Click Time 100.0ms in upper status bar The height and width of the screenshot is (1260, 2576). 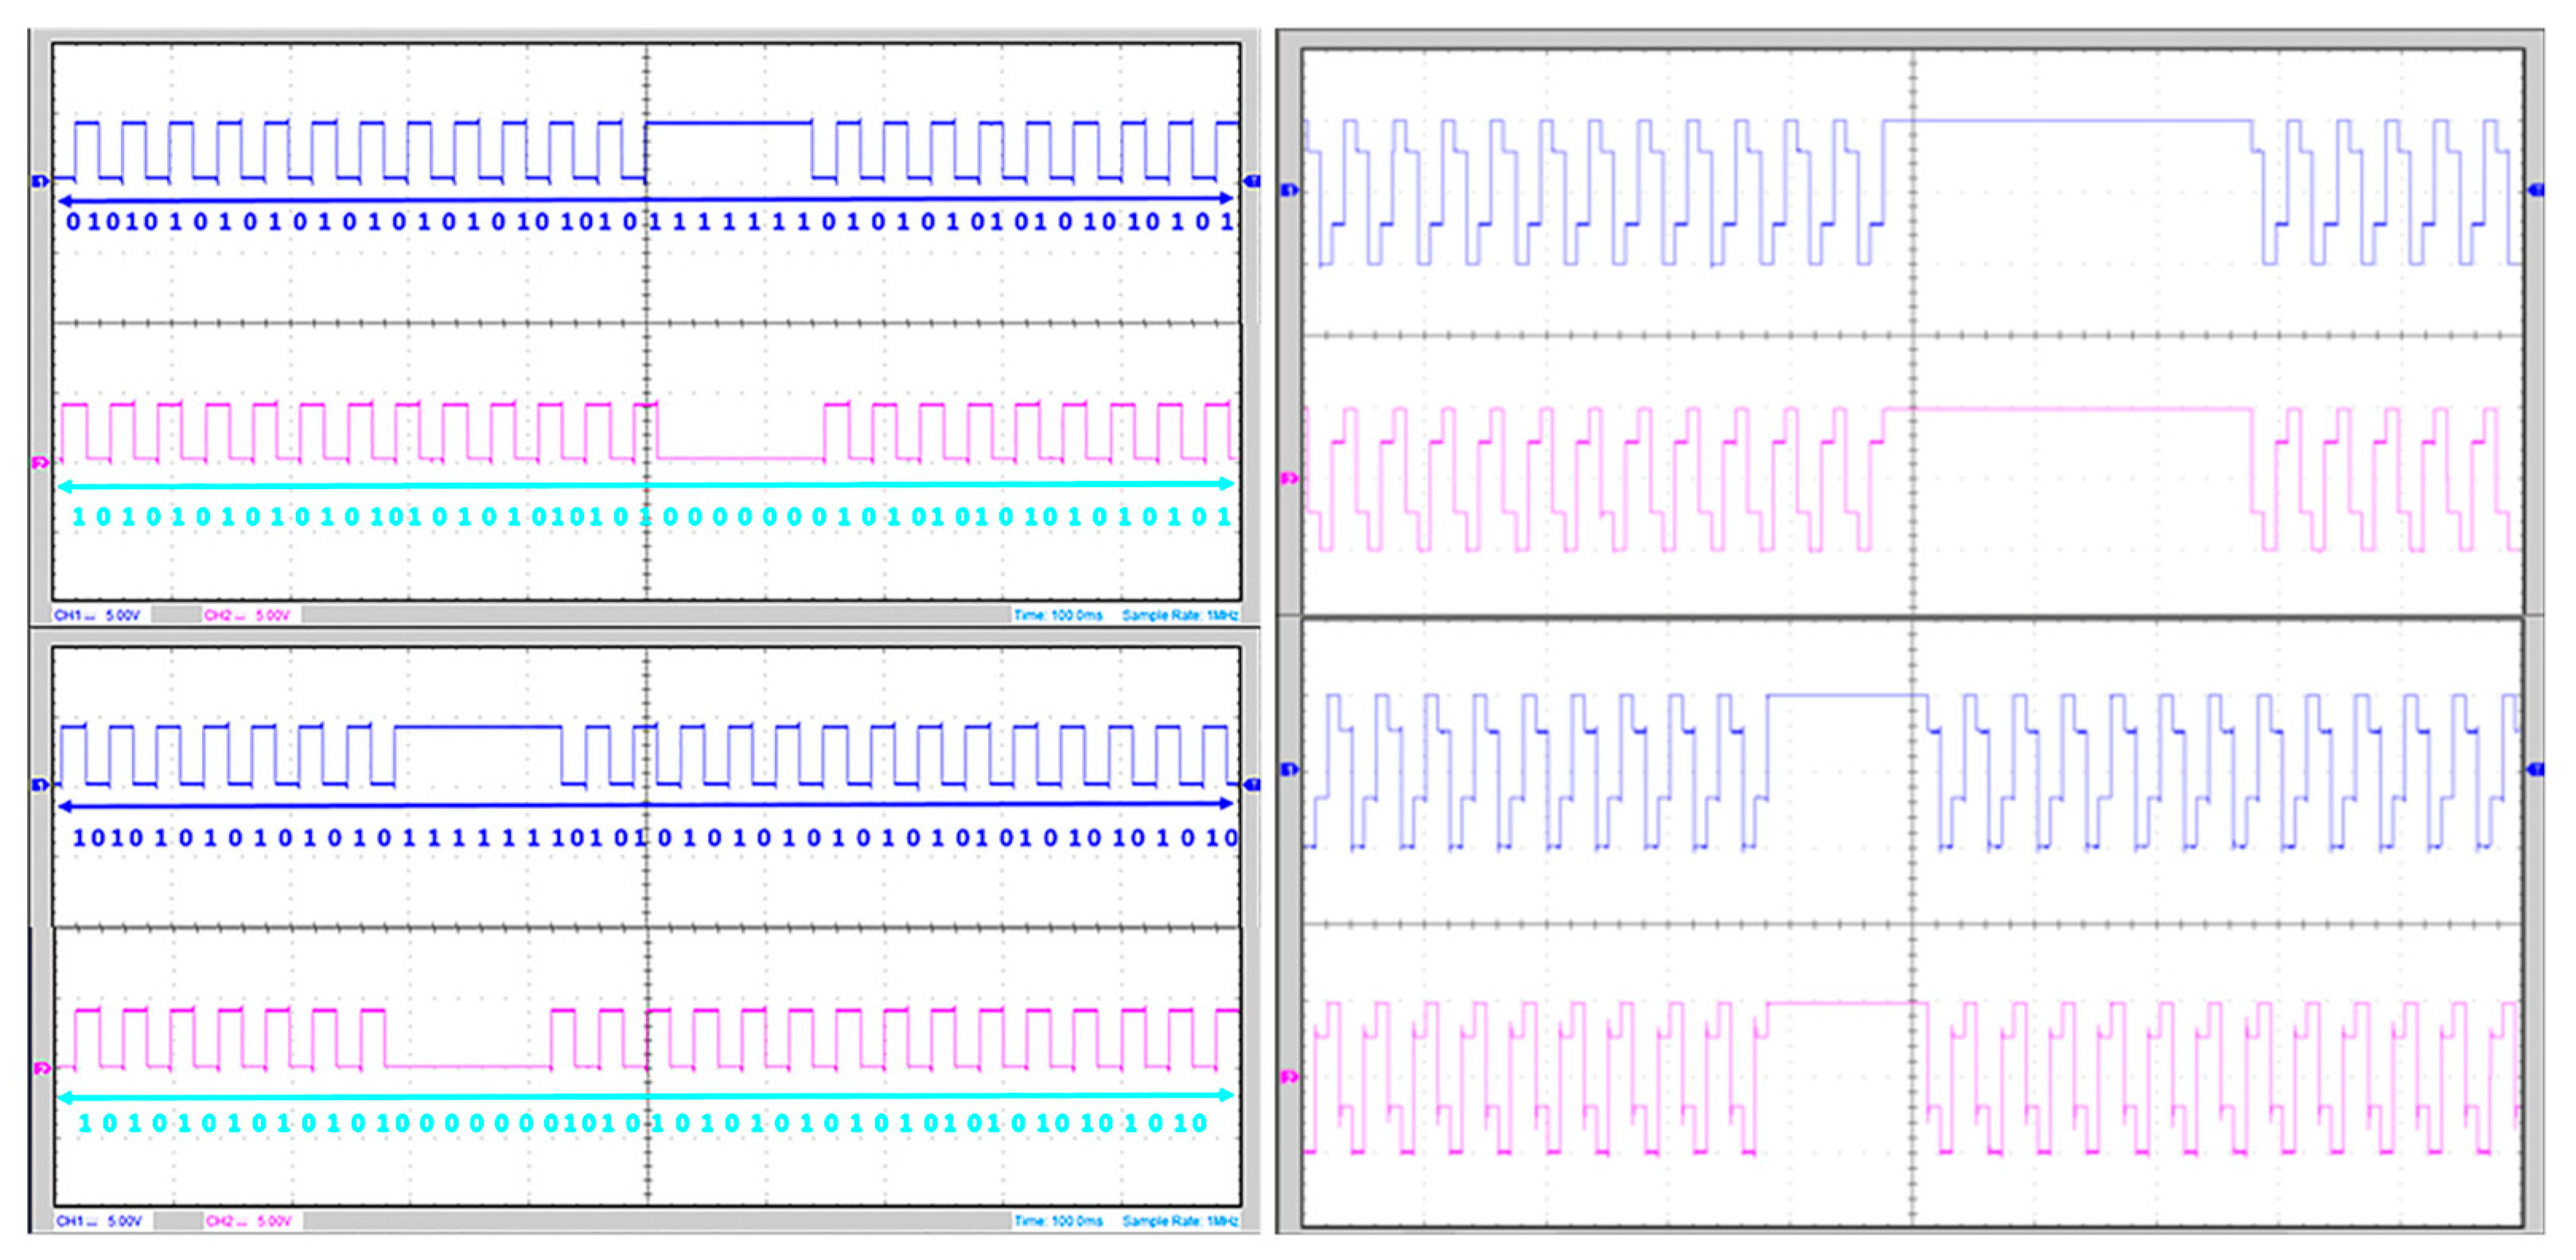click(1057, 615)
